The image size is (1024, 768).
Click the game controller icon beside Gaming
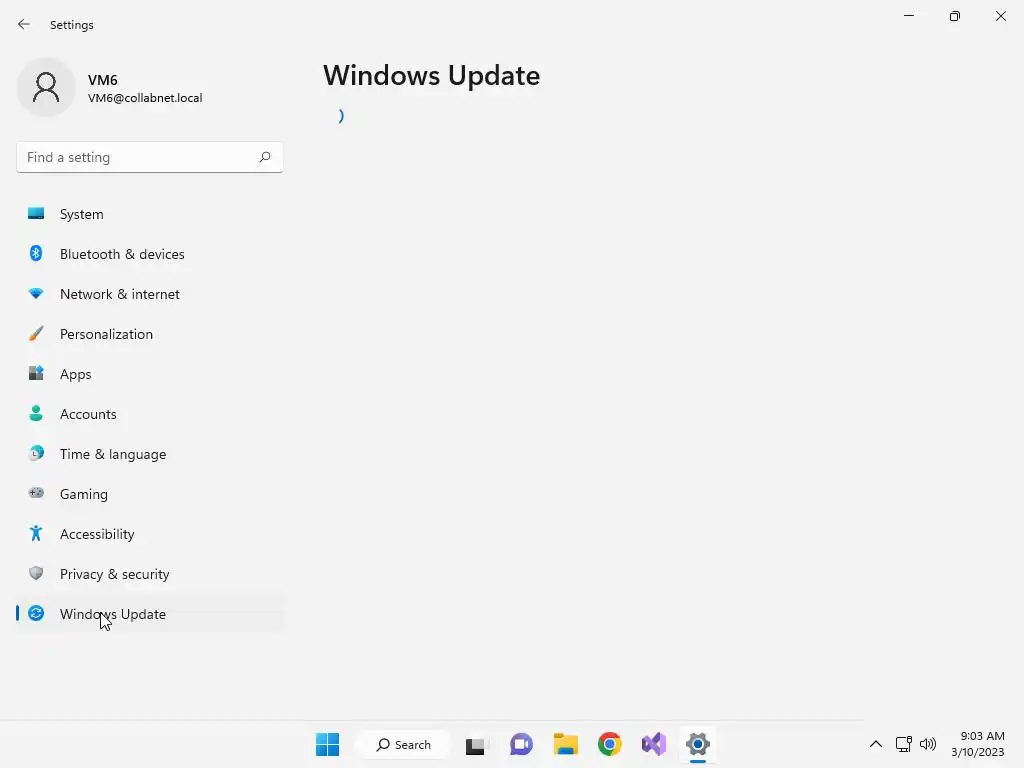pyautogui.click(x=36, y=493)
